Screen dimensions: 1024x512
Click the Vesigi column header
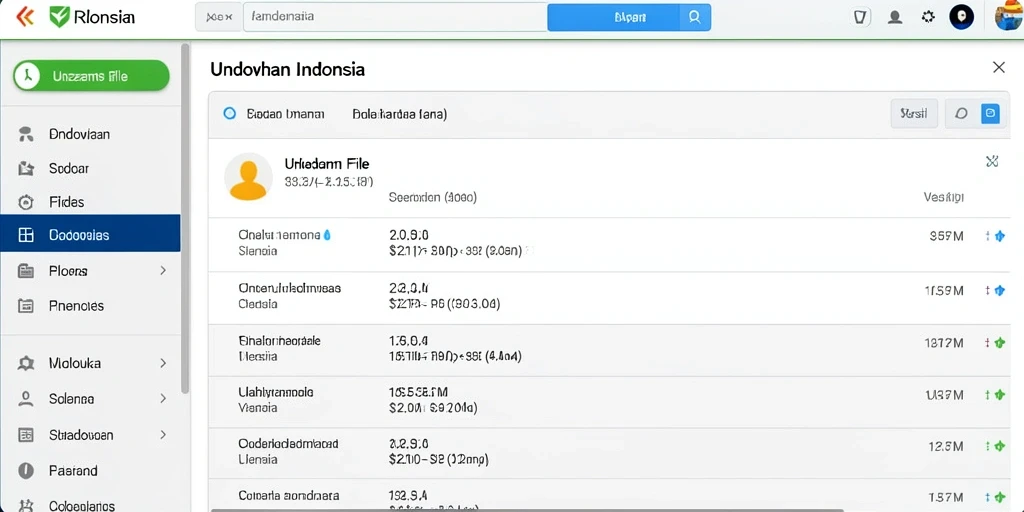click(x=944, y=197)
